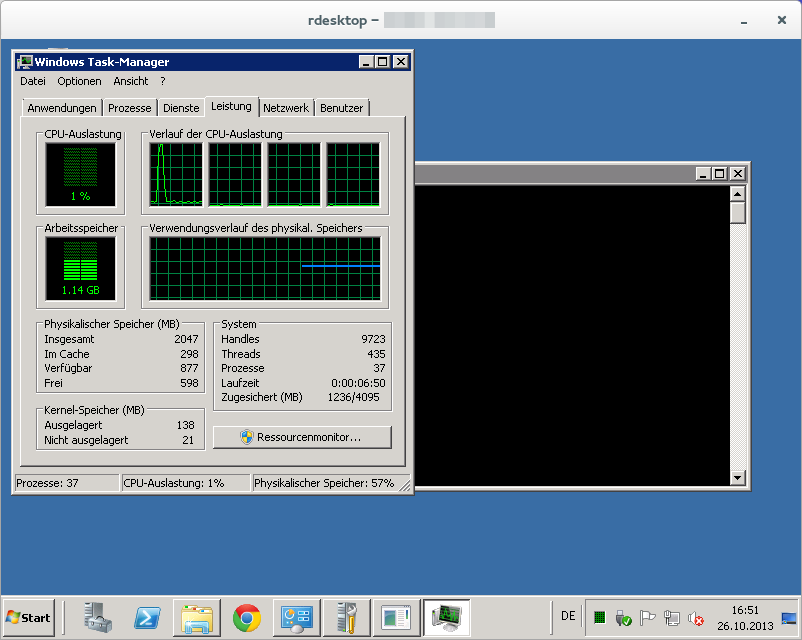Click the Task Manager green tray icon
802x640 pixels.
(599, 618)
